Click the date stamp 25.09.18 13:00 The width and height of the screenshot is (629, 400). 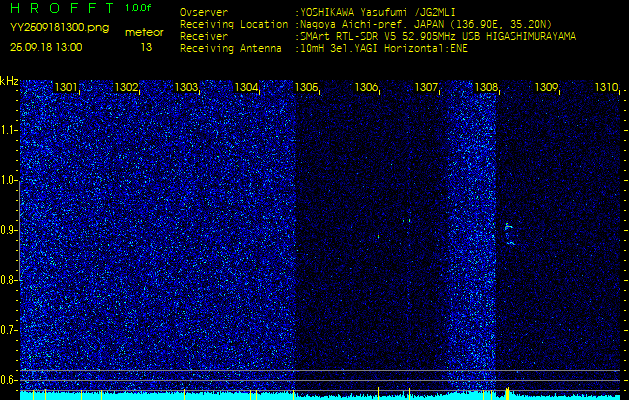[x=46, y=47]
